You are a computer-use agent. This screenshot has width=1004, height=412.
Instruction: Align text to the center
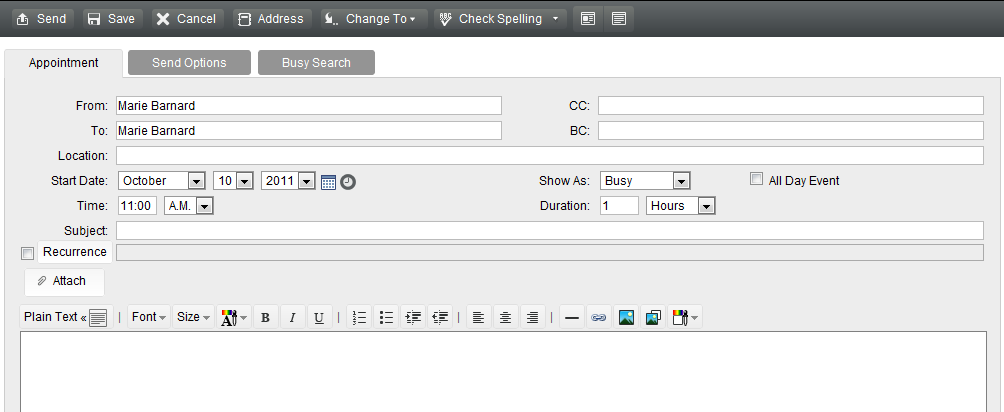pyautogui.click(x=506, y=318)
